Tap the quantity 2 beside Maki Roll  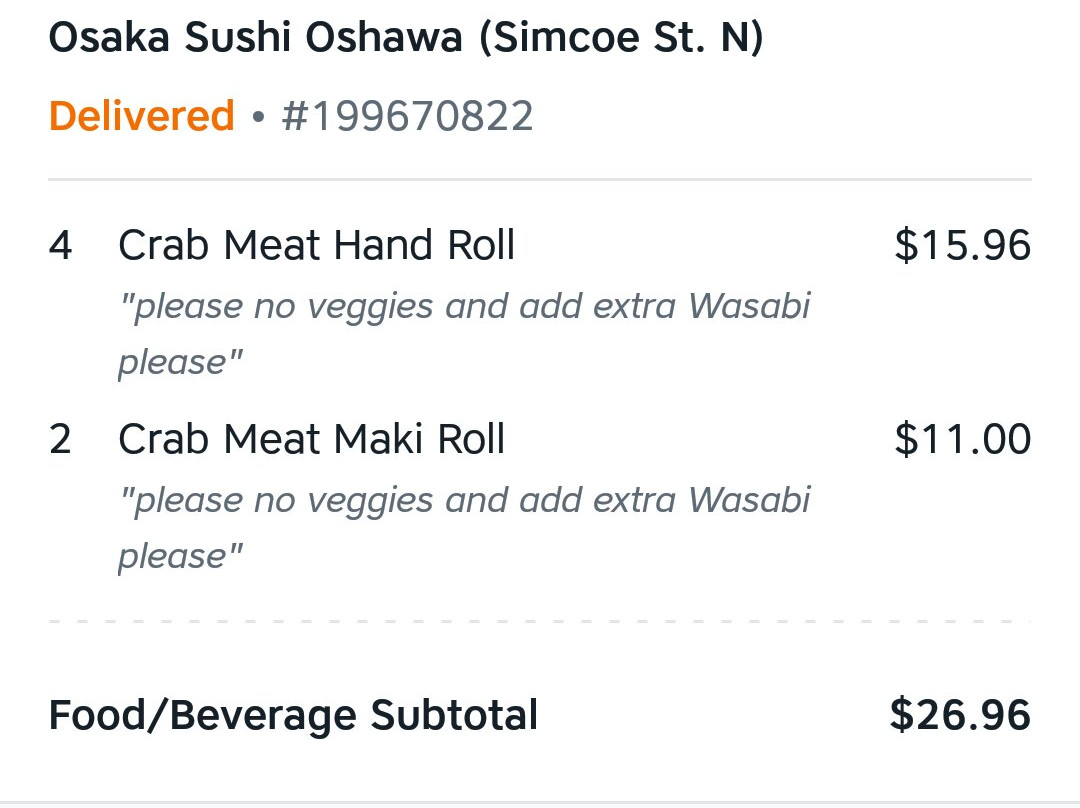coord(61,439)
